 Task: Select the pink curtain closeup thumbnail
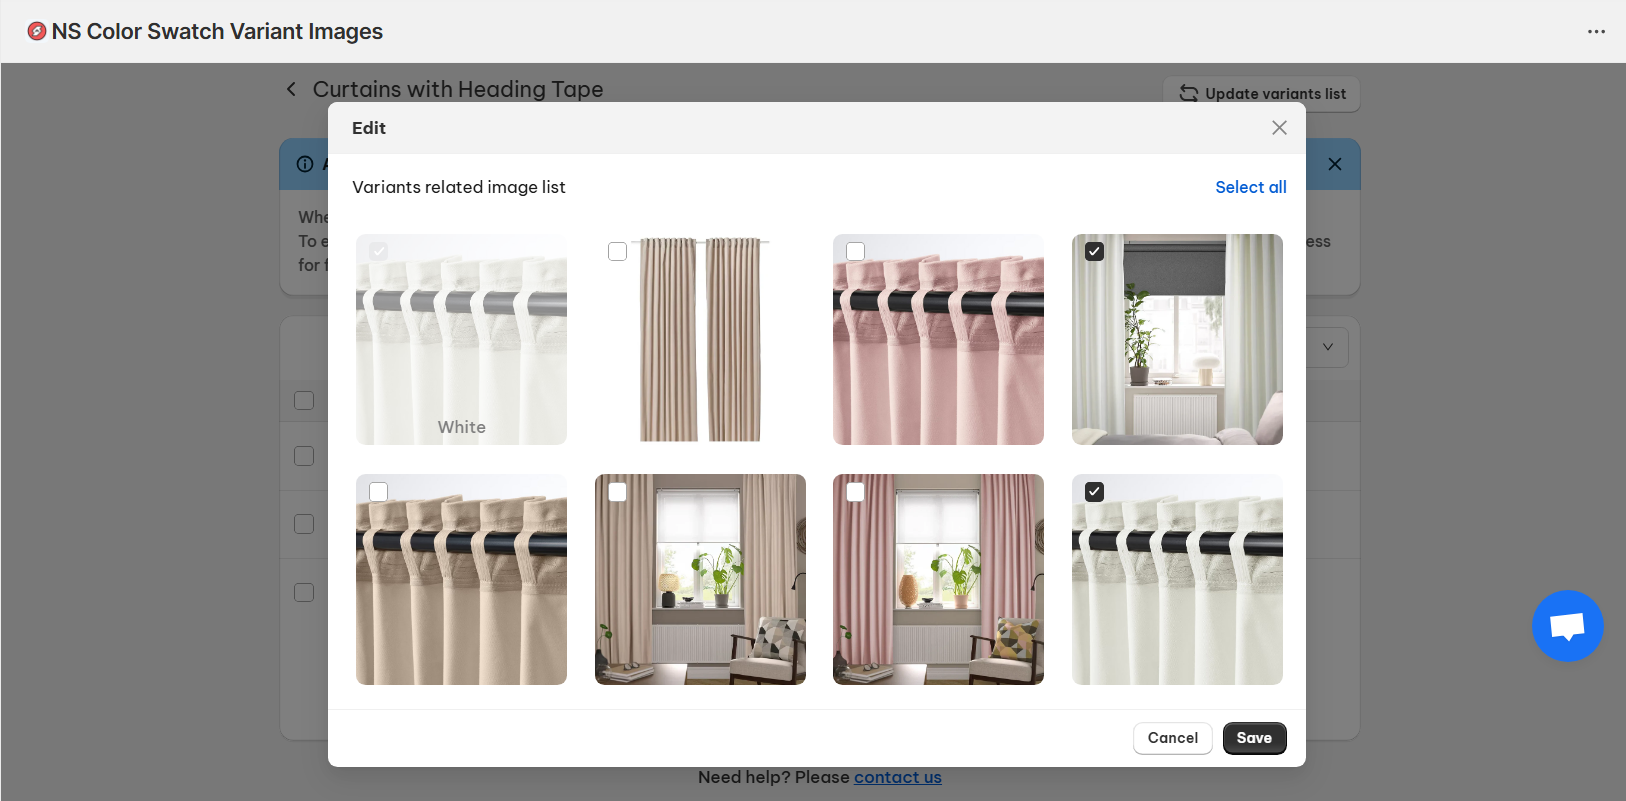click(938, 340)
